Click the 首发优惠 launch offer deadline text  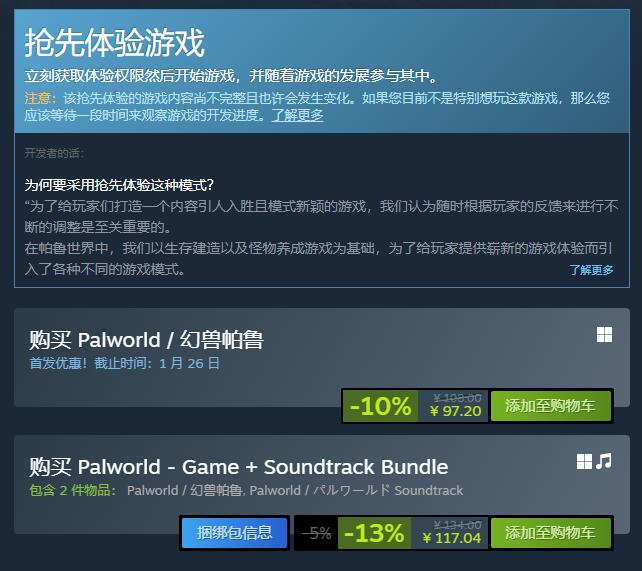coord(124,363)
